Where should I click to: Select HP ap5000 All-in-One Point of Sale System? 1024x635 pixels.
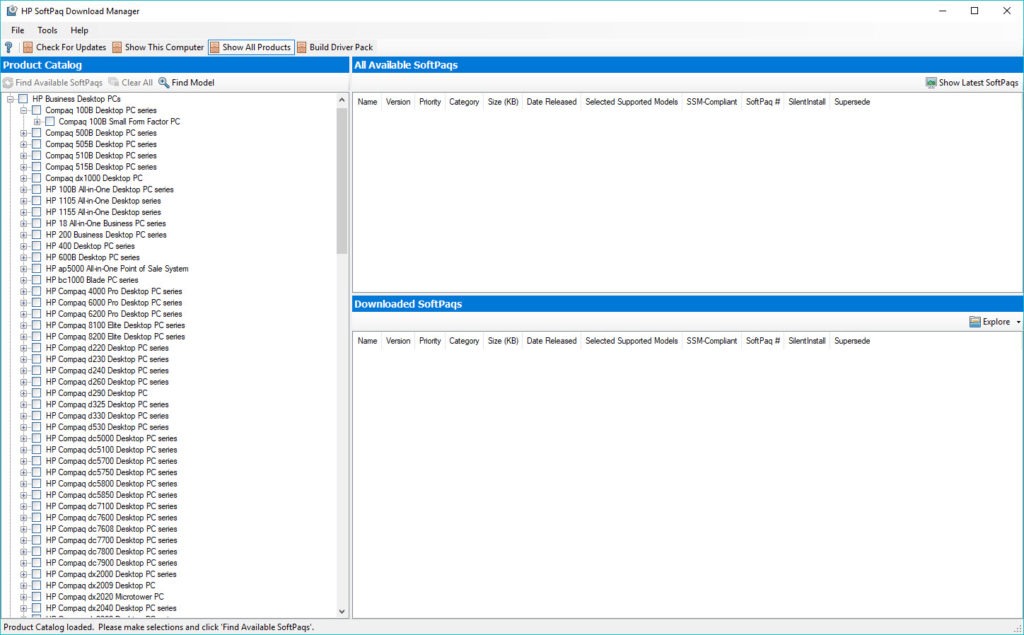point(117,269)
